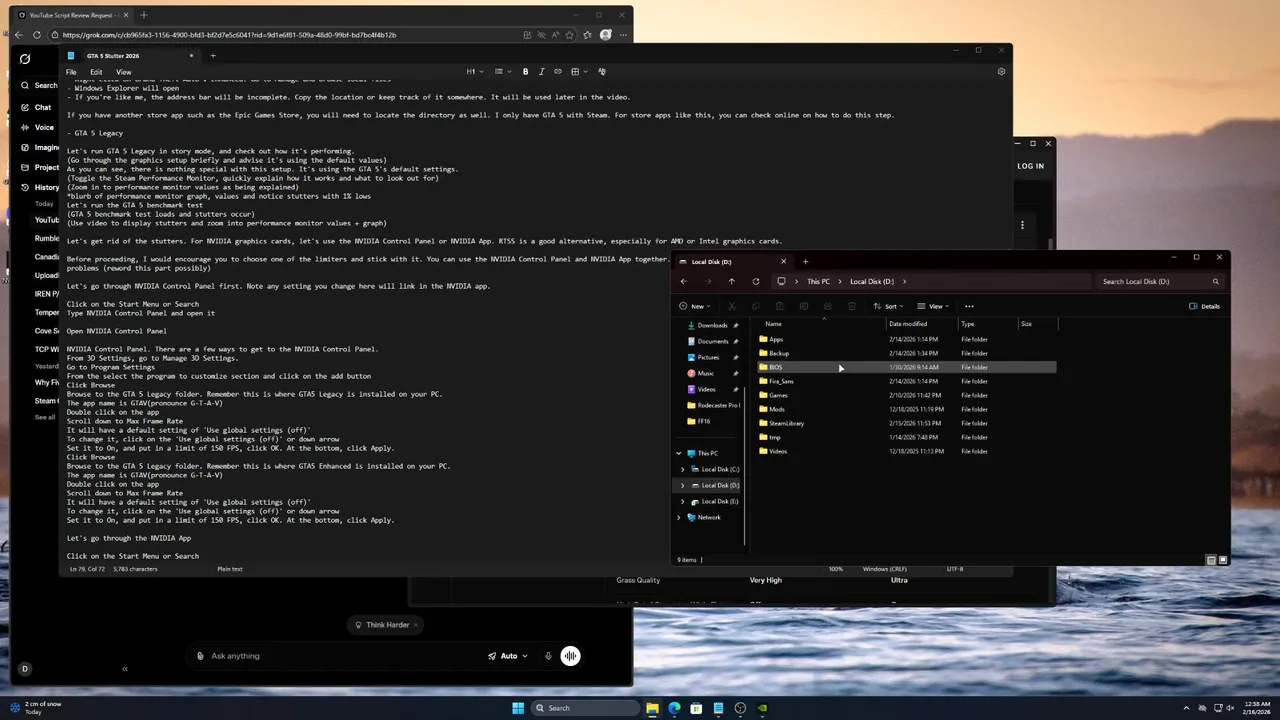Open File Explorer from the taskbar
Screen dimensions: 1280x720
click(652, 708)
